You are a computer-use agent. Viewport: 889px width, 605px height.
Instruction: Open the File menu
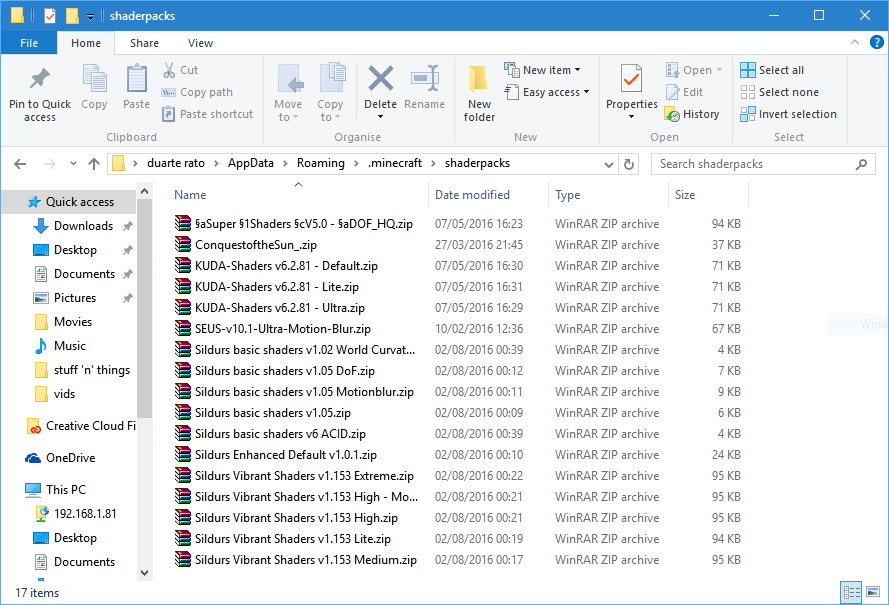coord(29,43)
